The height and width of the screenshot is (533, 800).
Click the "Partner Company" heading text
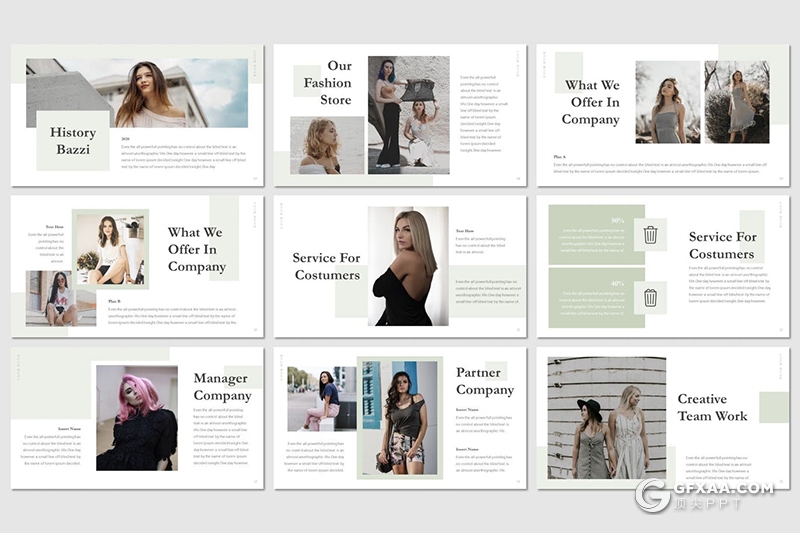click(485, 381)
